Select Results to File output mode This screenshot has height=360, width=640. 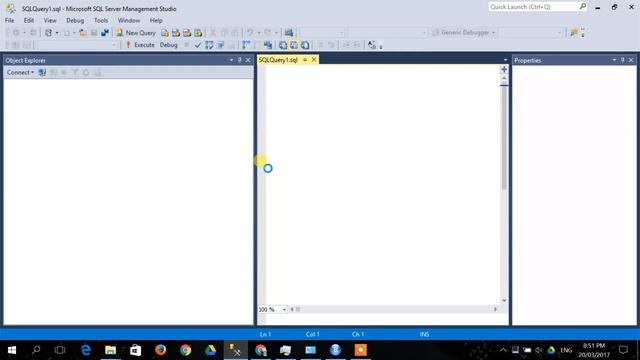tap(305, 45)
